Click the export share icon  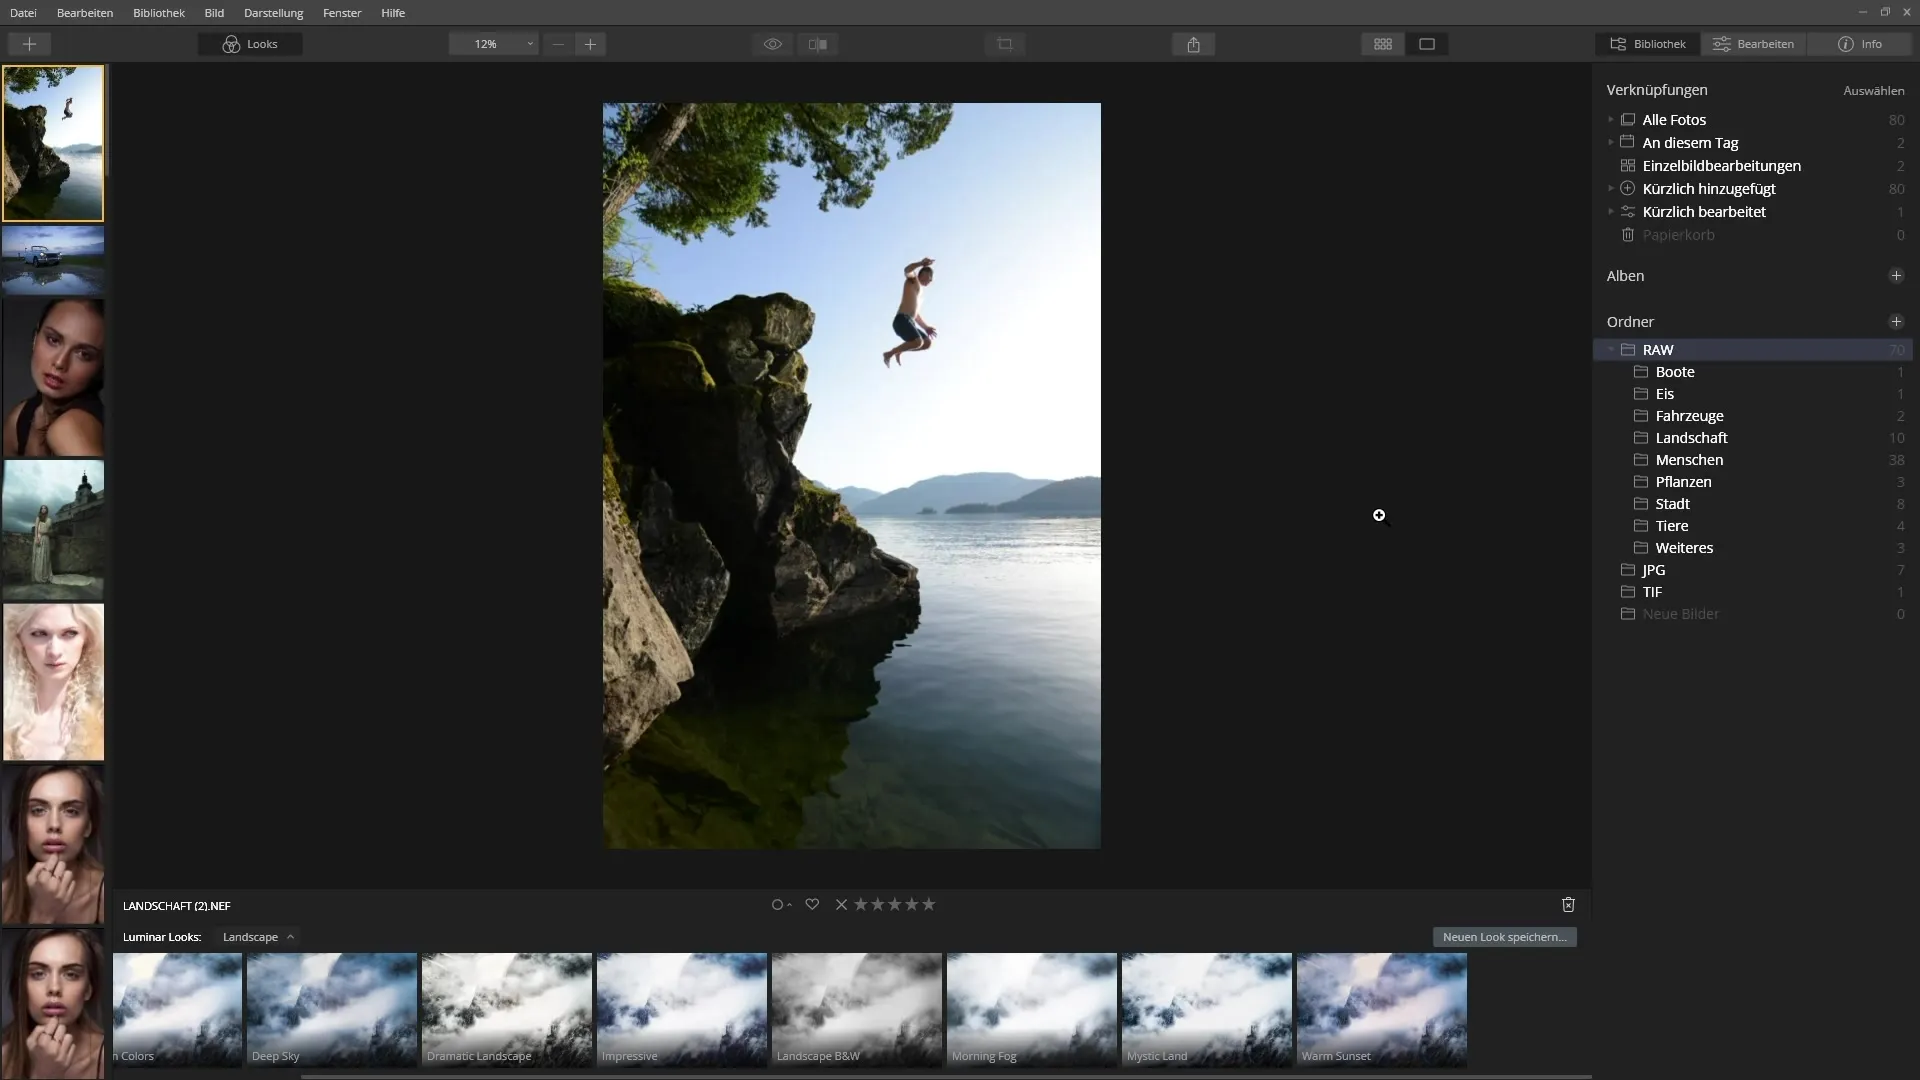click(1193, 44)
